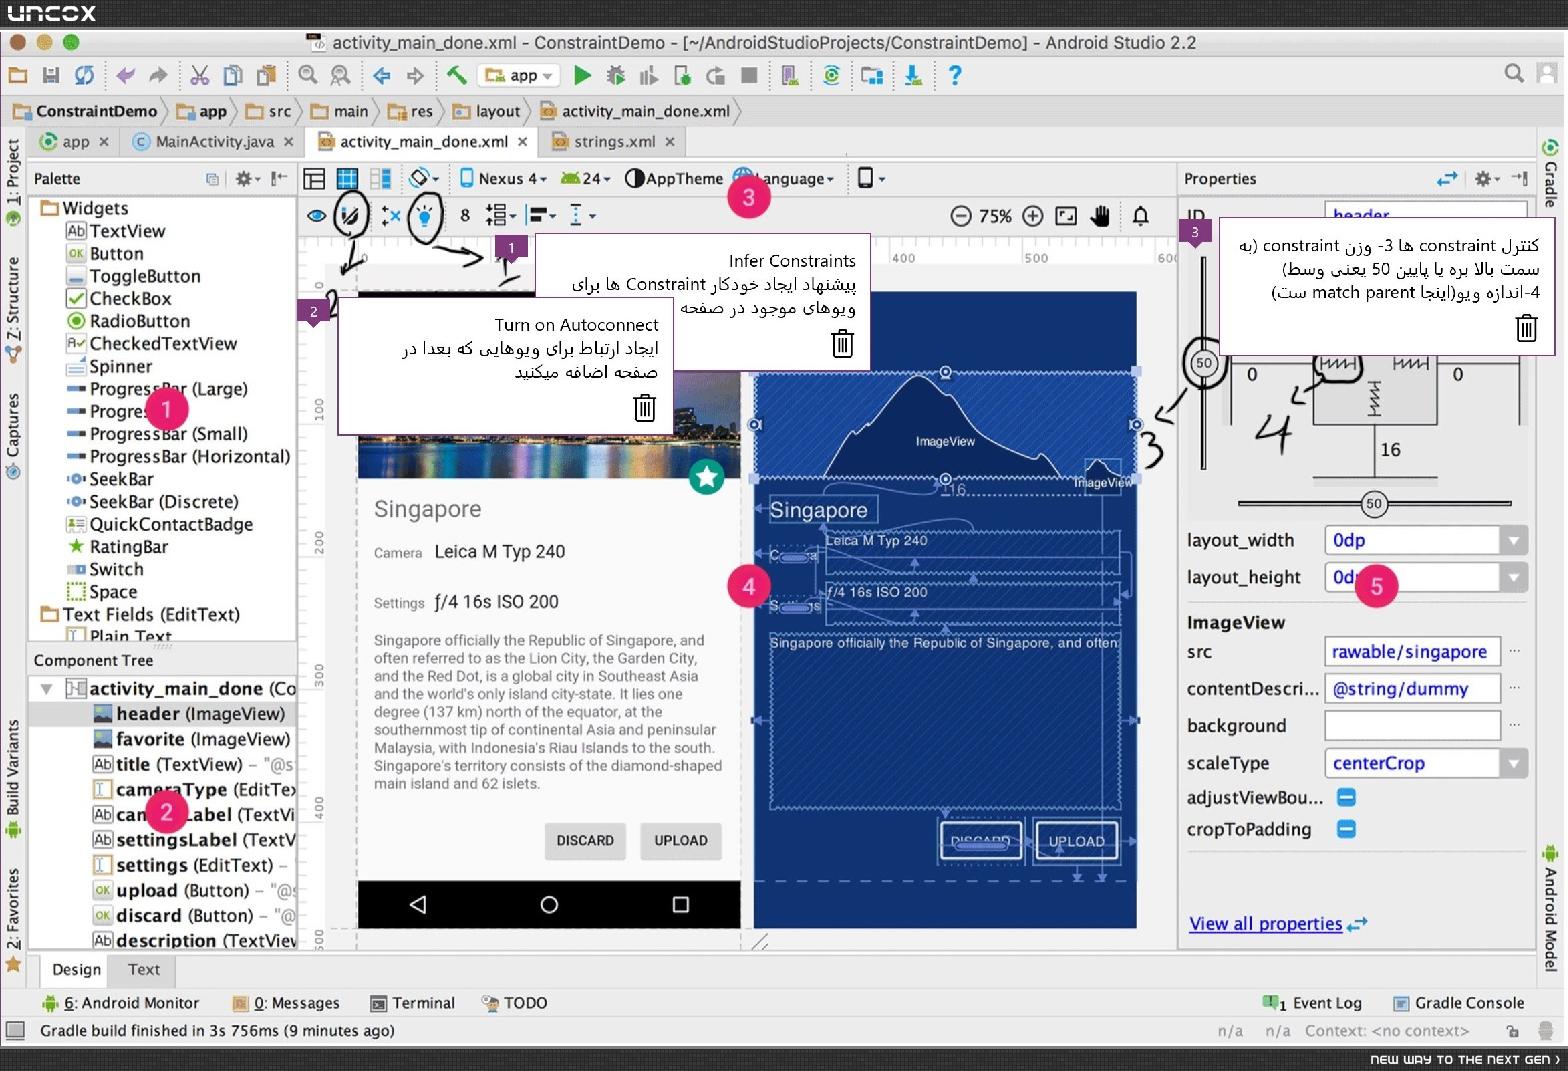Toggle the Autoconnect magnet icon
The height and width of the screenshot is (1071, 1568).
pos(350,215)
